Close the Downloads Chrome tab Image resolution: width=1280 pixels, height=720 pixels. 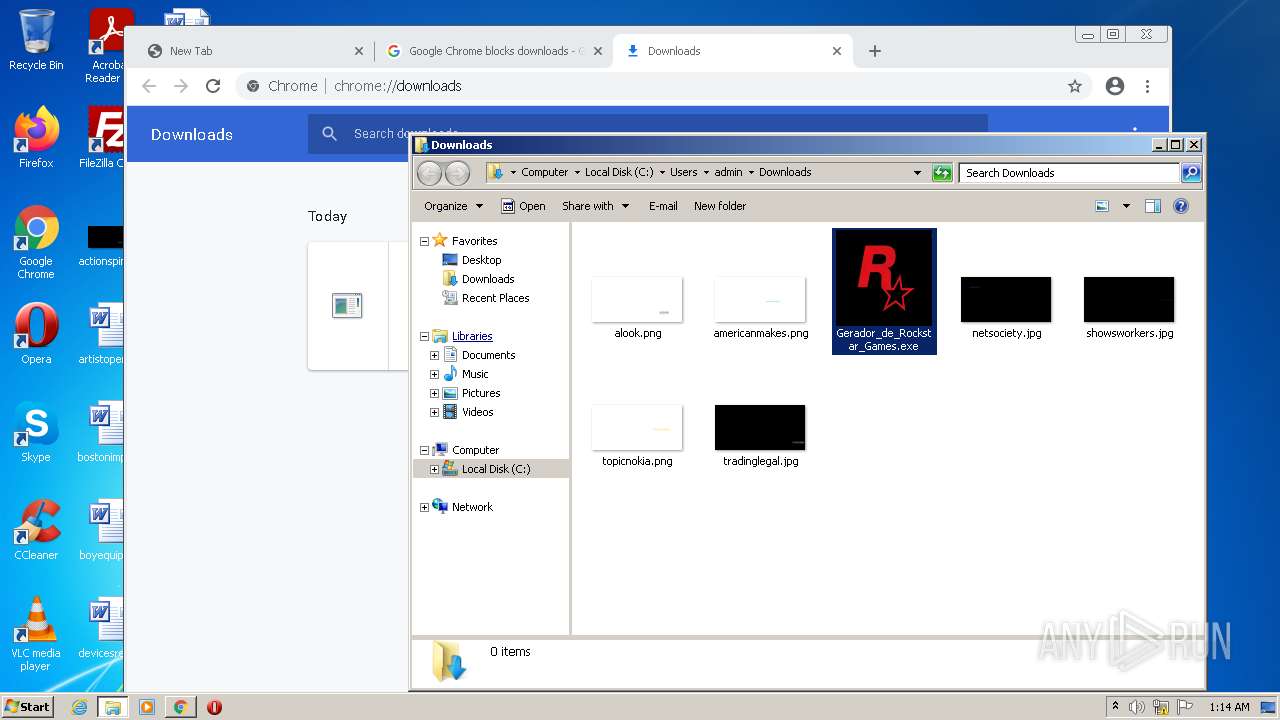837,51
